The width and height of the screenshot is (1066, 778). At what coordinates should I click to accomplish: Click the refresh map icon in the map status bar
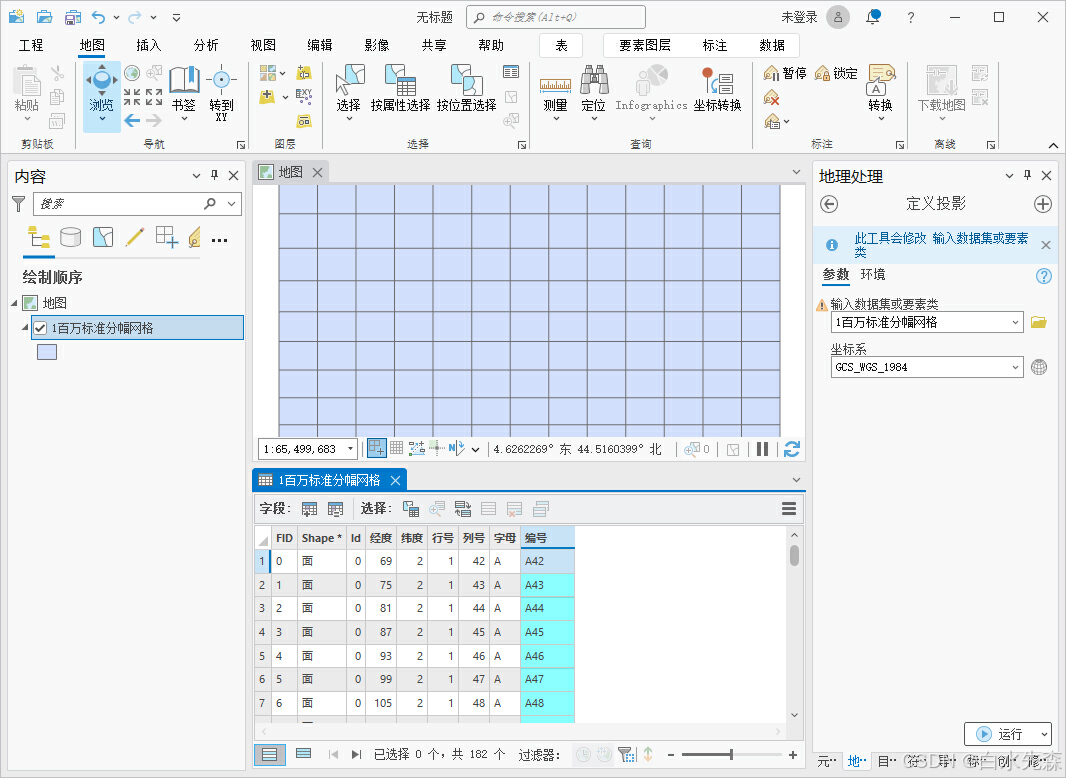791,449
